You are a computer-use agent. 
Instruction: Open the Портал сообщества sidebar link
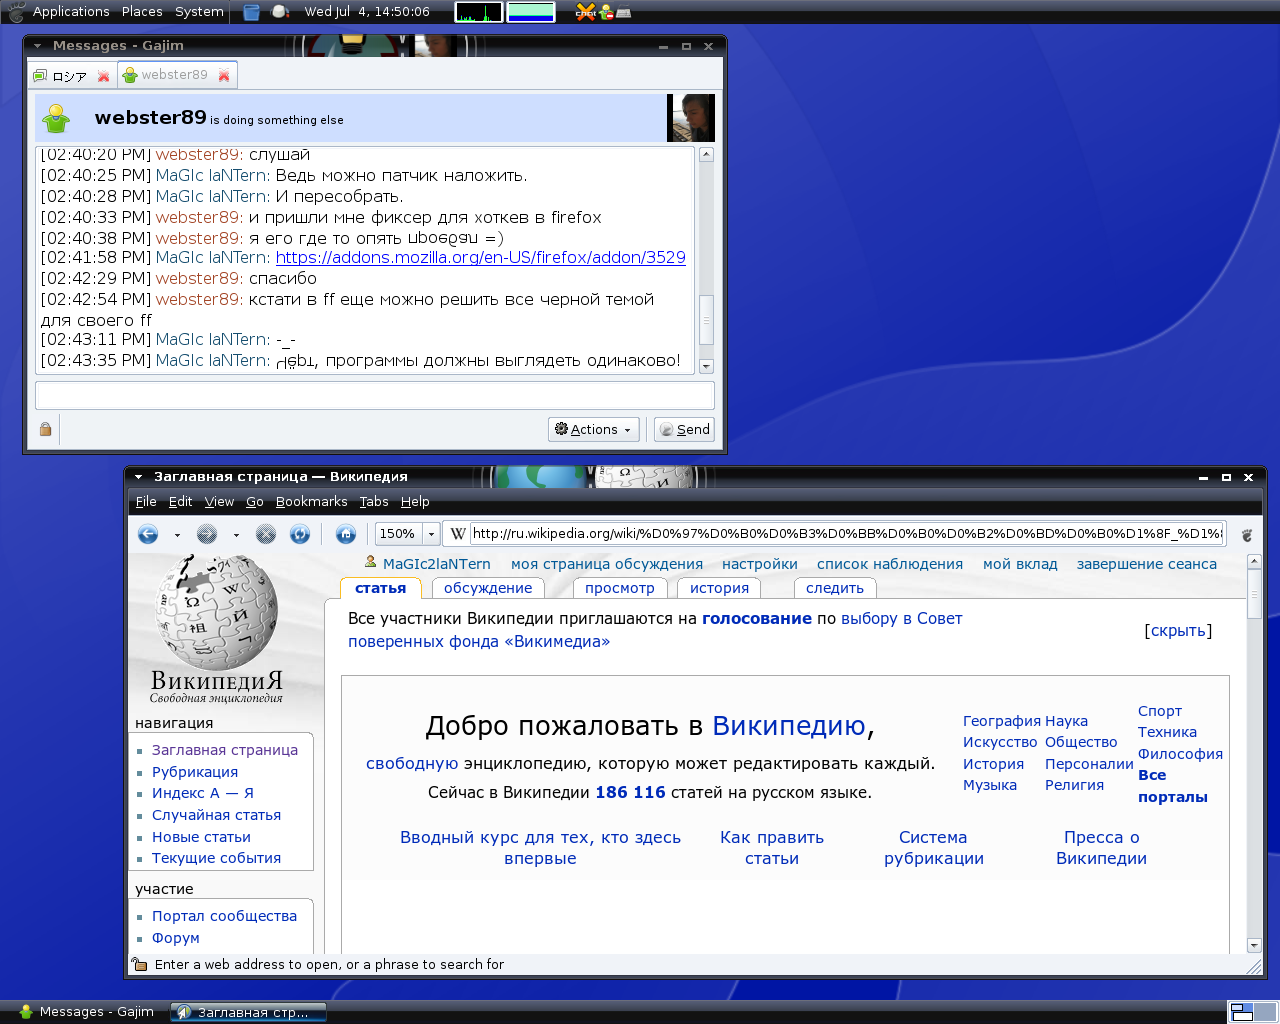[224, 916]
